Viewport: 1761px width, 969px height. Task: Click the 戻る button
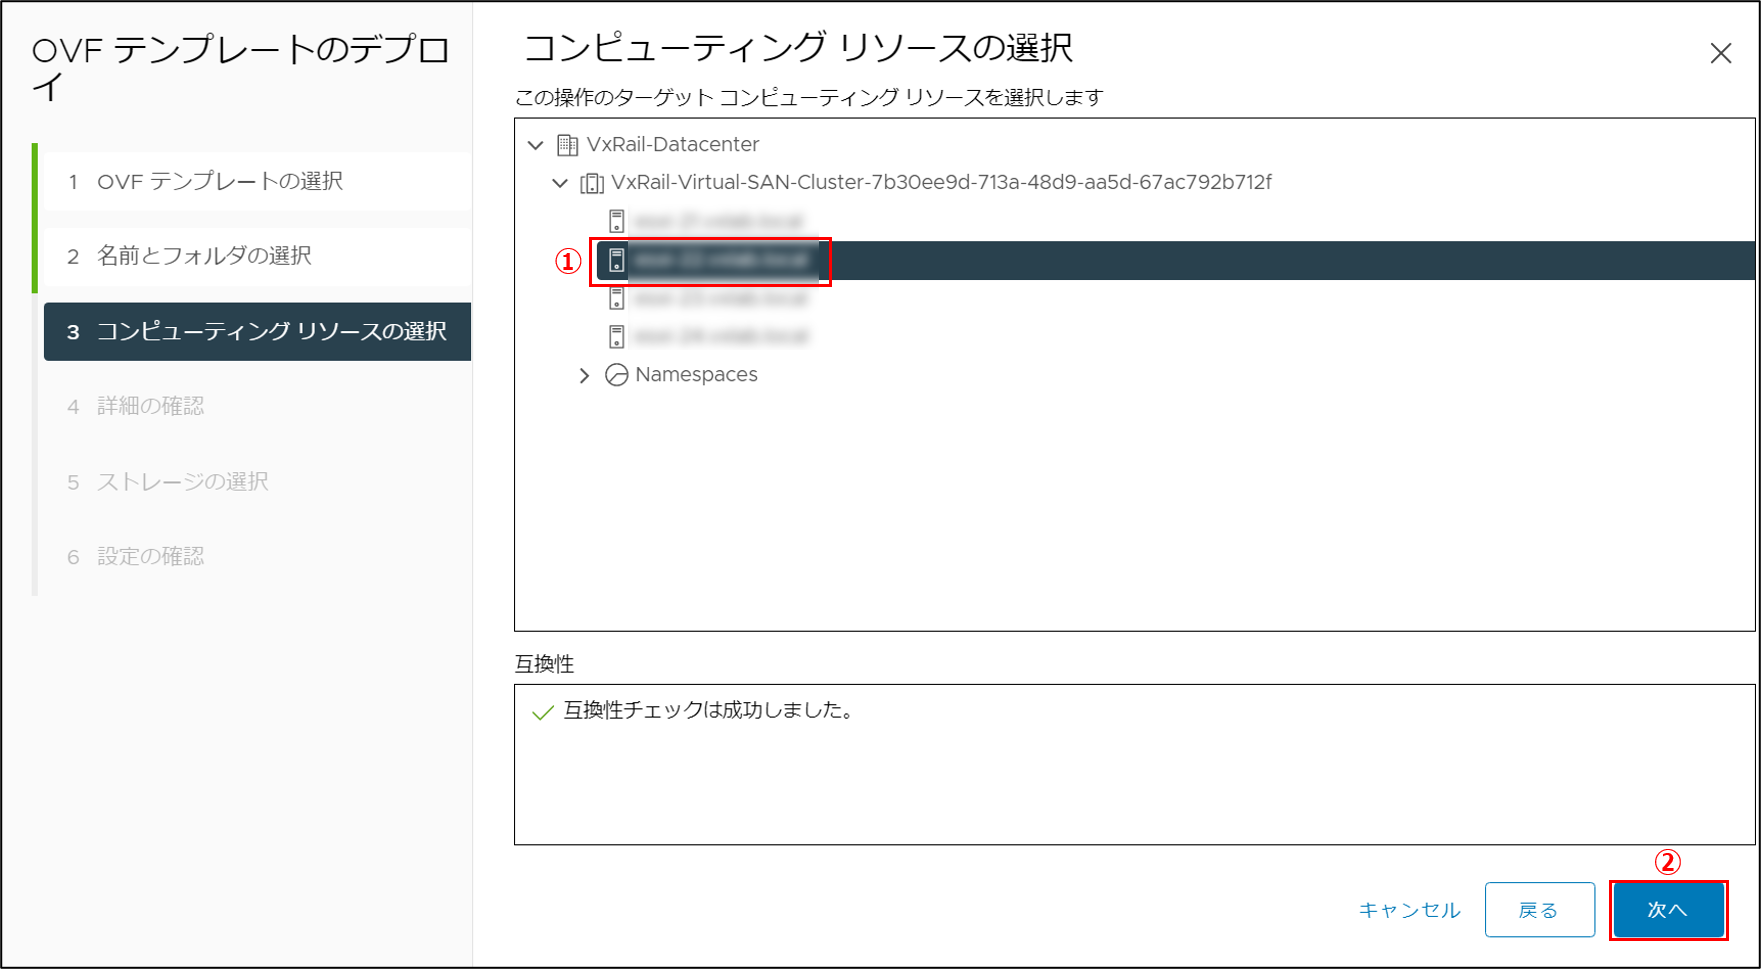click(x=1539, y=910)
